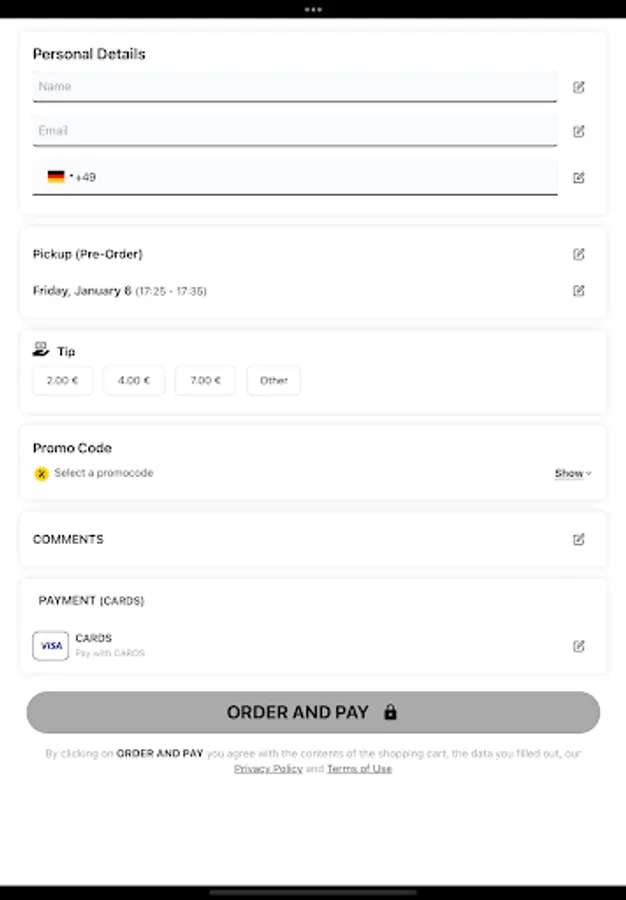Screen dimensions: 626x900
Task: Open the Privacy Policy link
Action: pyautogui.click(x=268, y=769)
